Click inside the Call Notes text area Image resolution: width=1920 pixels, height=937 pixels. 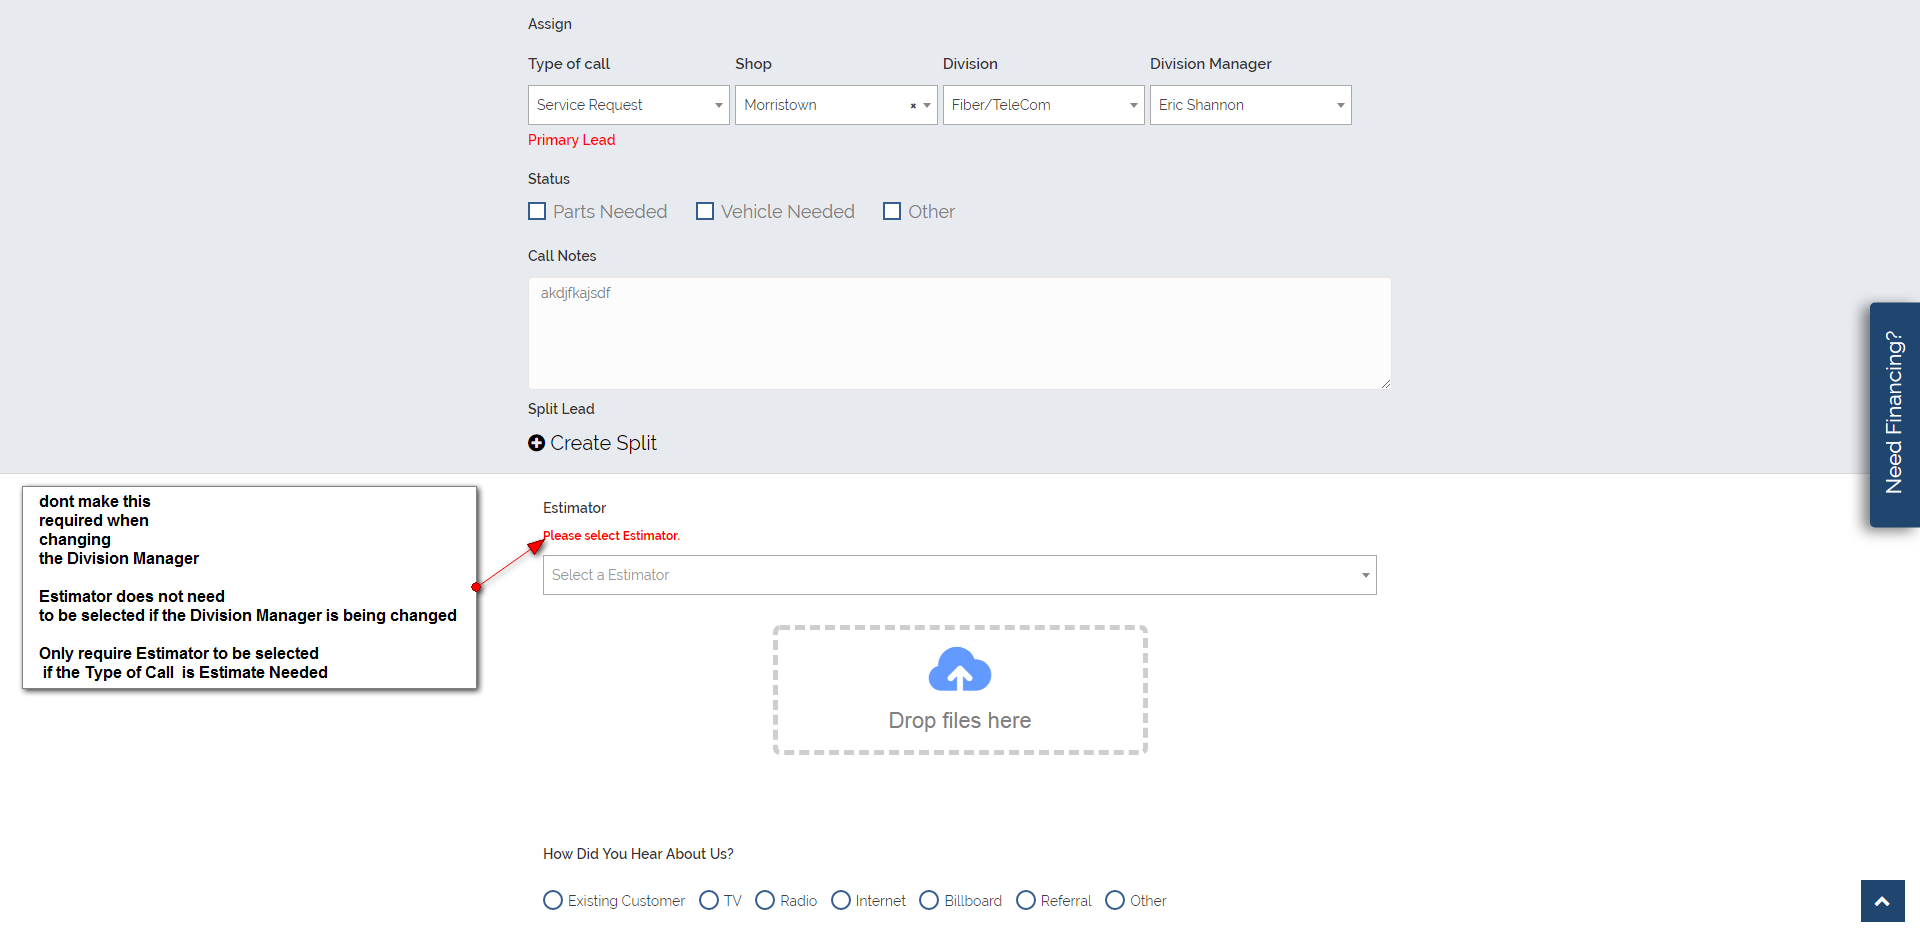click(959, 333)
